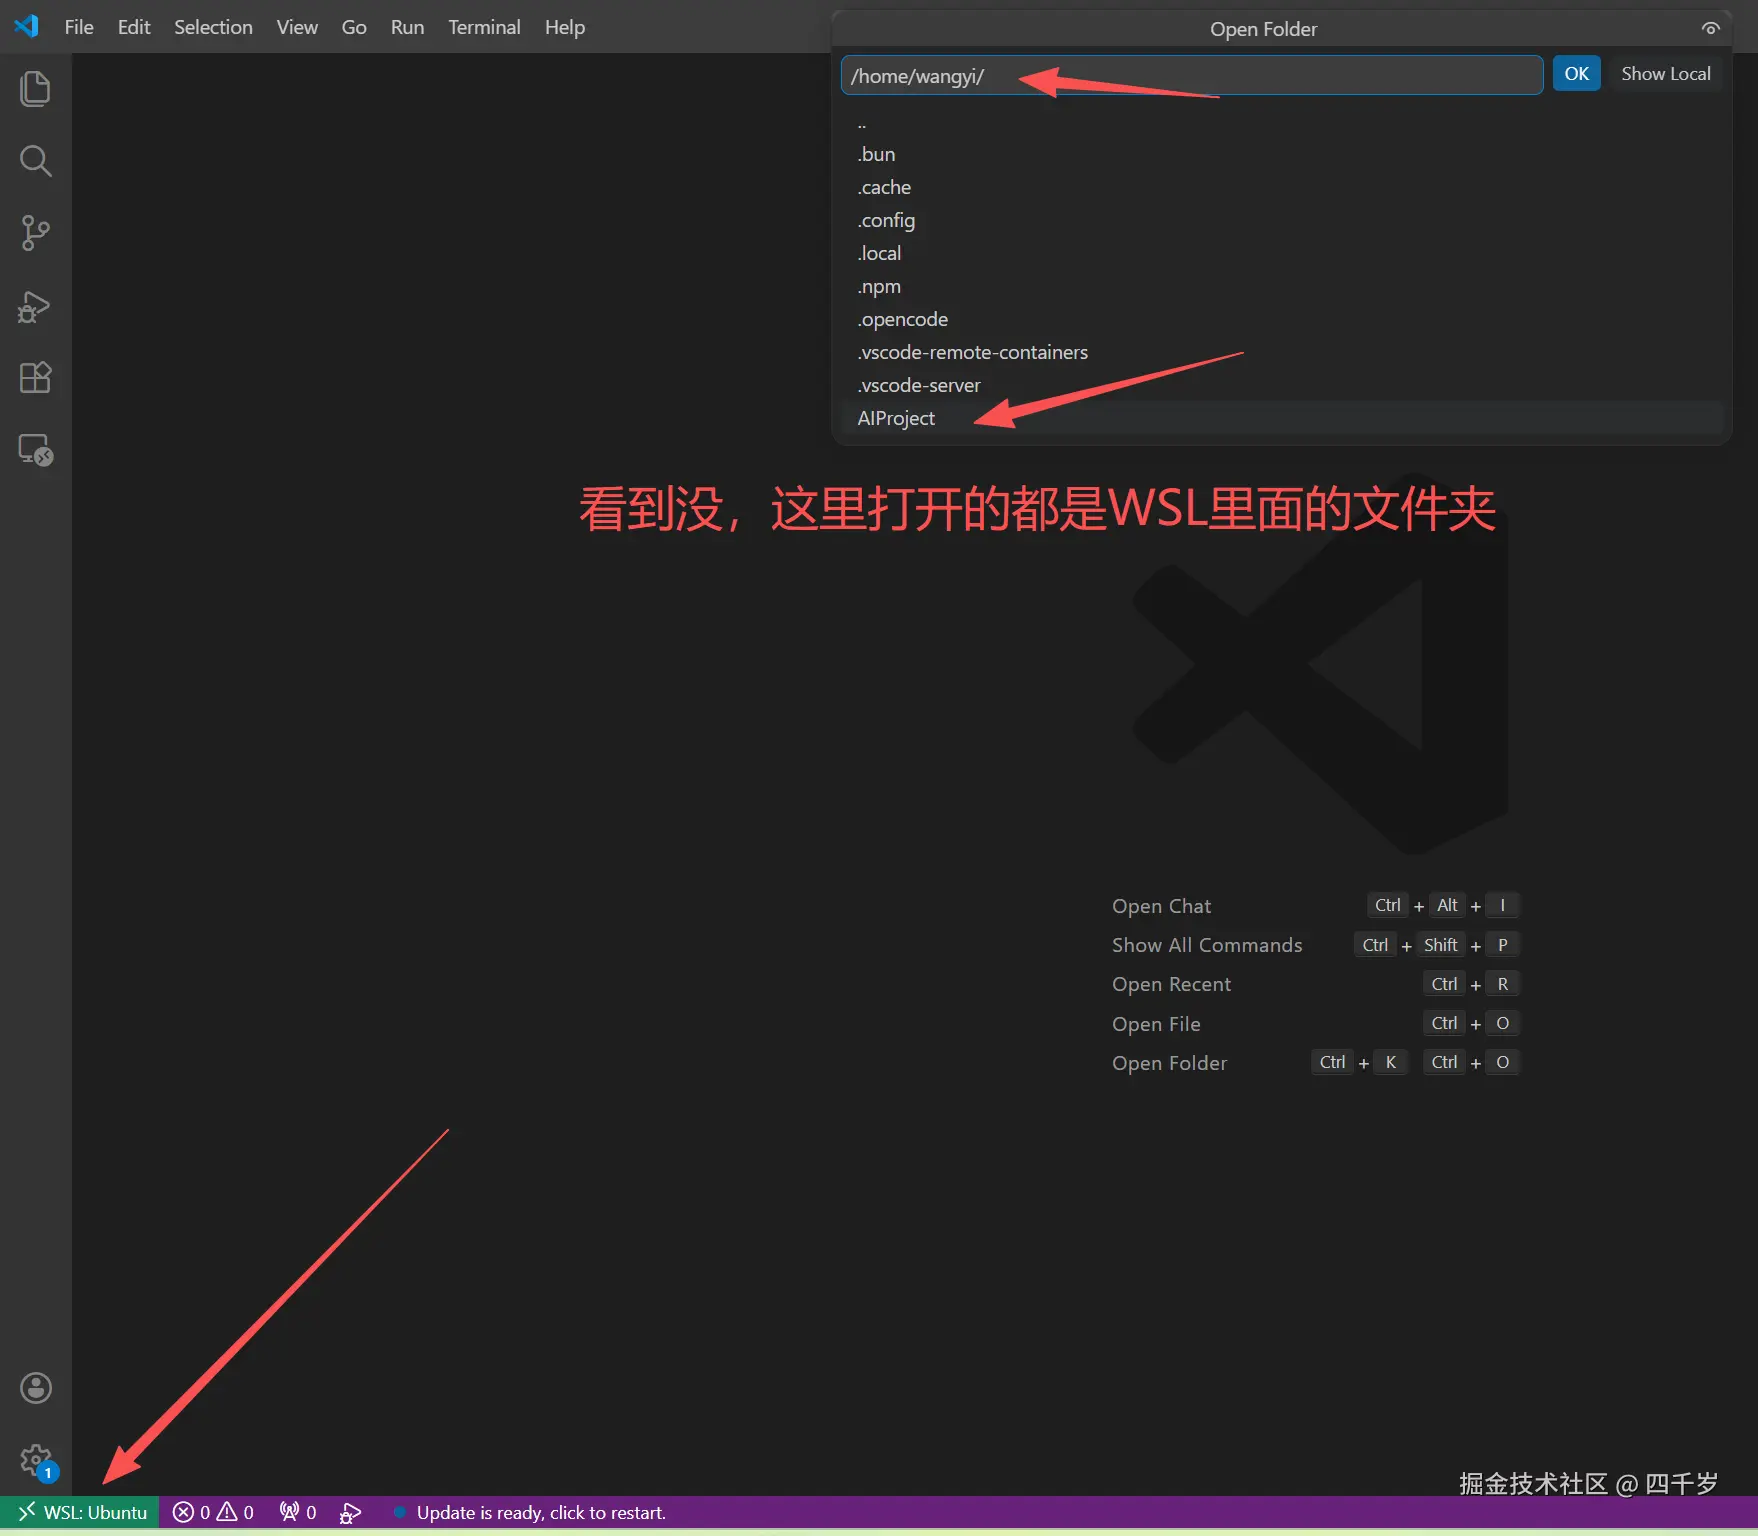Select the .vscode-remote-containers folder entry
Viewport: 1758px width, 1536px height.
[x=1281, y=352]
